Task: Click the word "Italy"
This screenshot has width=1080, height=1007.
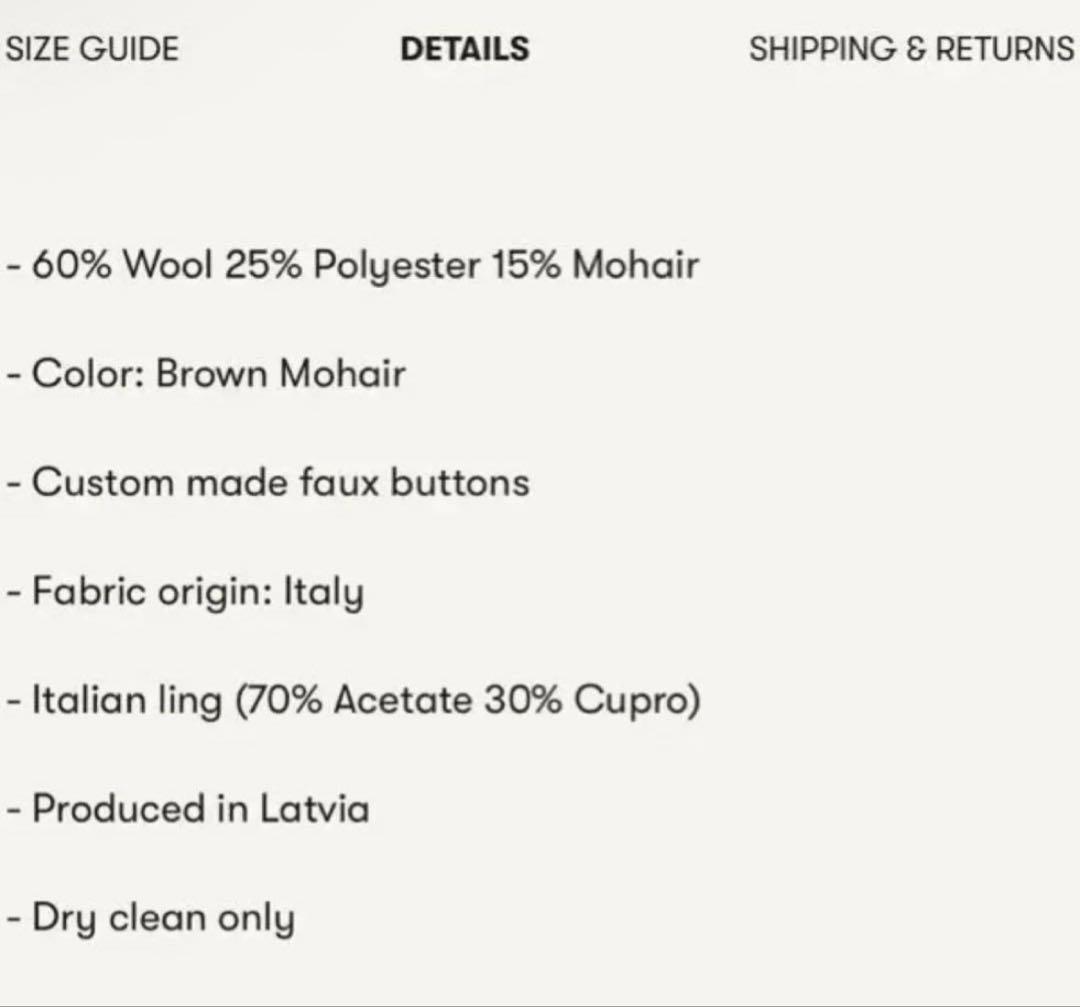Action: [x=323, y=592]
